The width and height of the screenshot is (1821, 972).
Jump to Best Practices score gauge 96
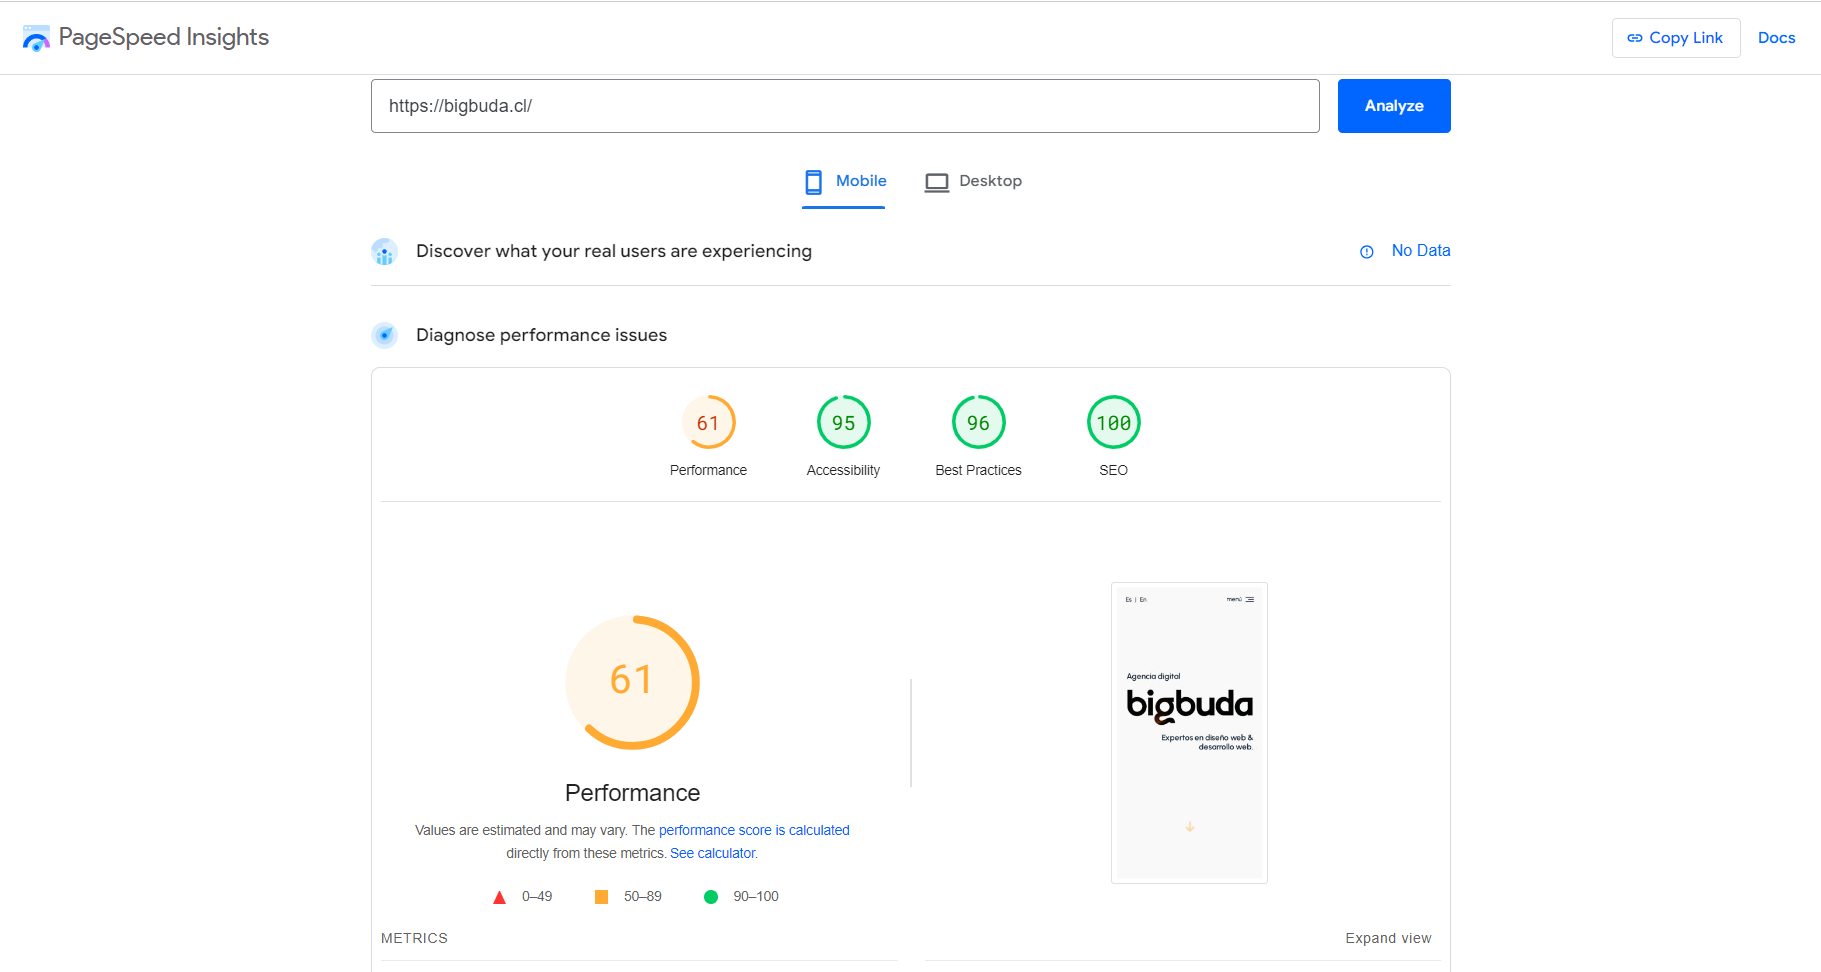(x=979, y=423)
